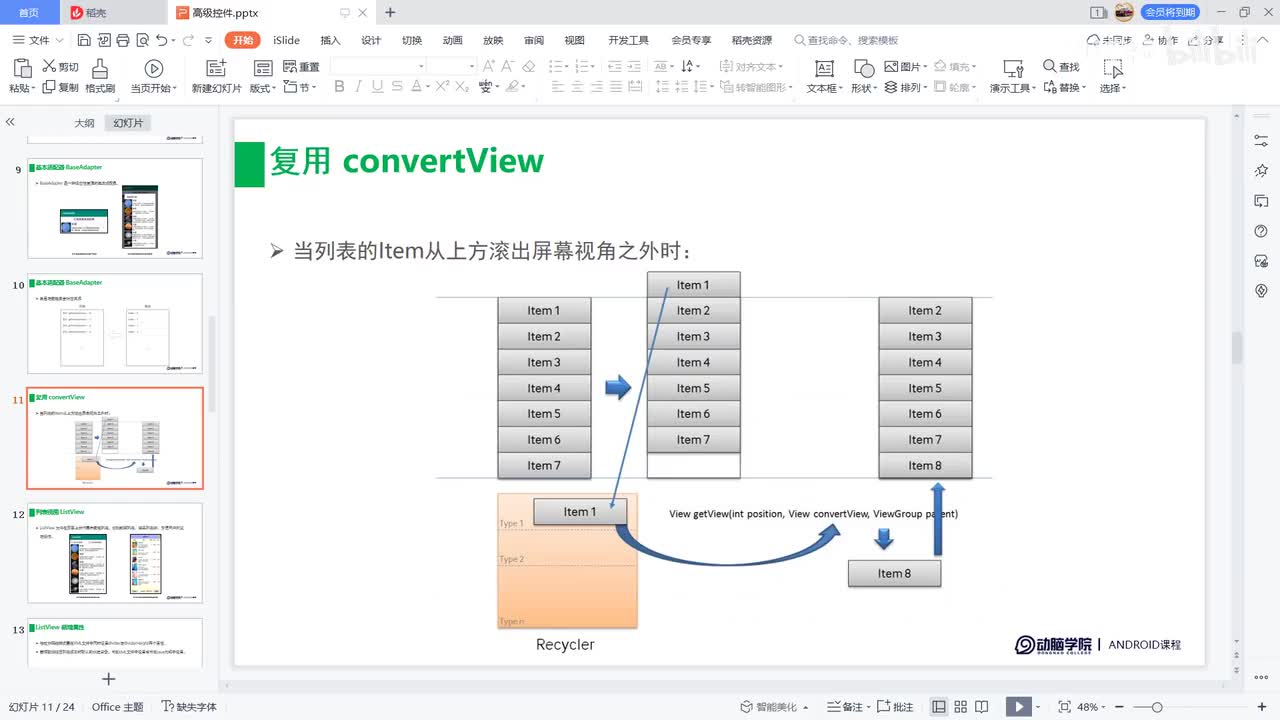Click the Missing Fonts (缺失字体) status button
This screenshot has width=1280, height=720.
coord(189,706)
